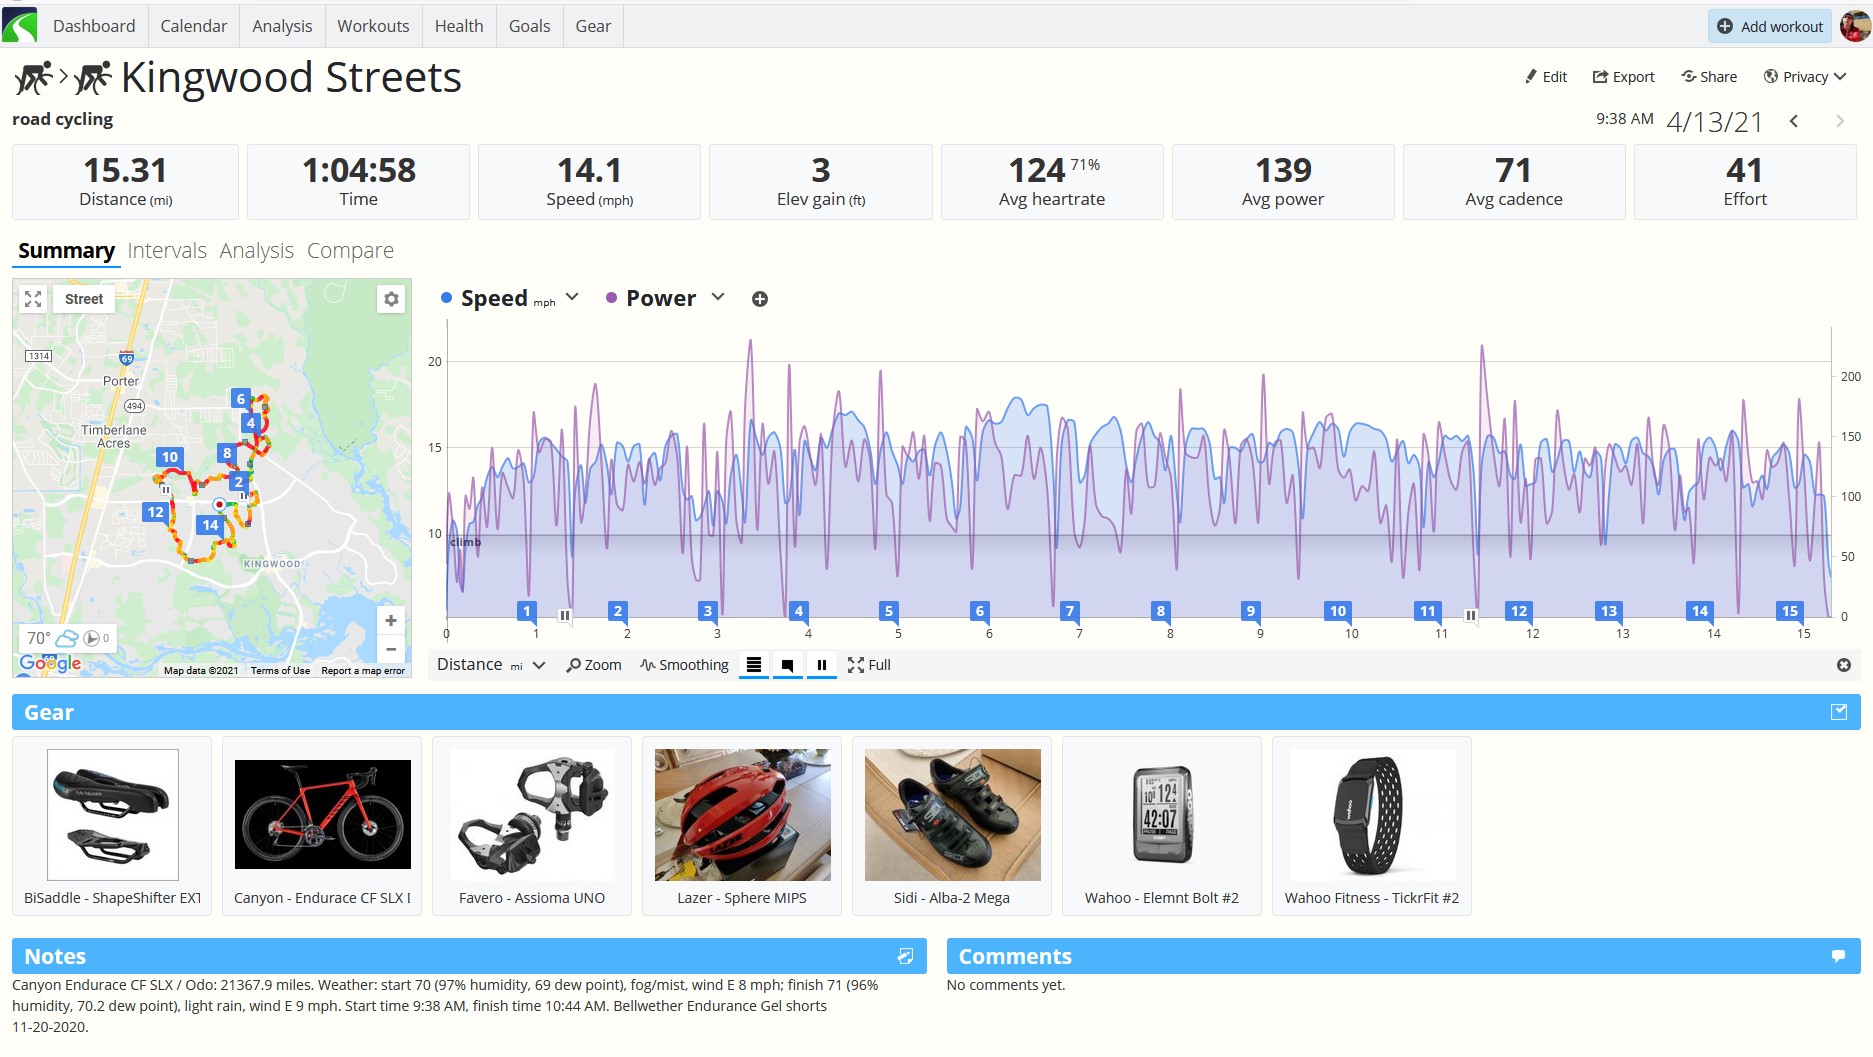Open the Gear menu in navbar
The height and width of the screenshot is (1057, 1873).
click(x=593, y=26)
